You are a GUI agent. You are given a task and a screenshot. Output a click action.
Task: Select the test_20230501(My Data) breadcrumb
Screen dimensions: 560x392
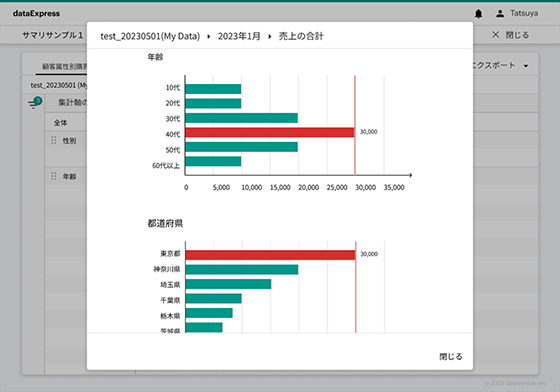tap(150, 36)
